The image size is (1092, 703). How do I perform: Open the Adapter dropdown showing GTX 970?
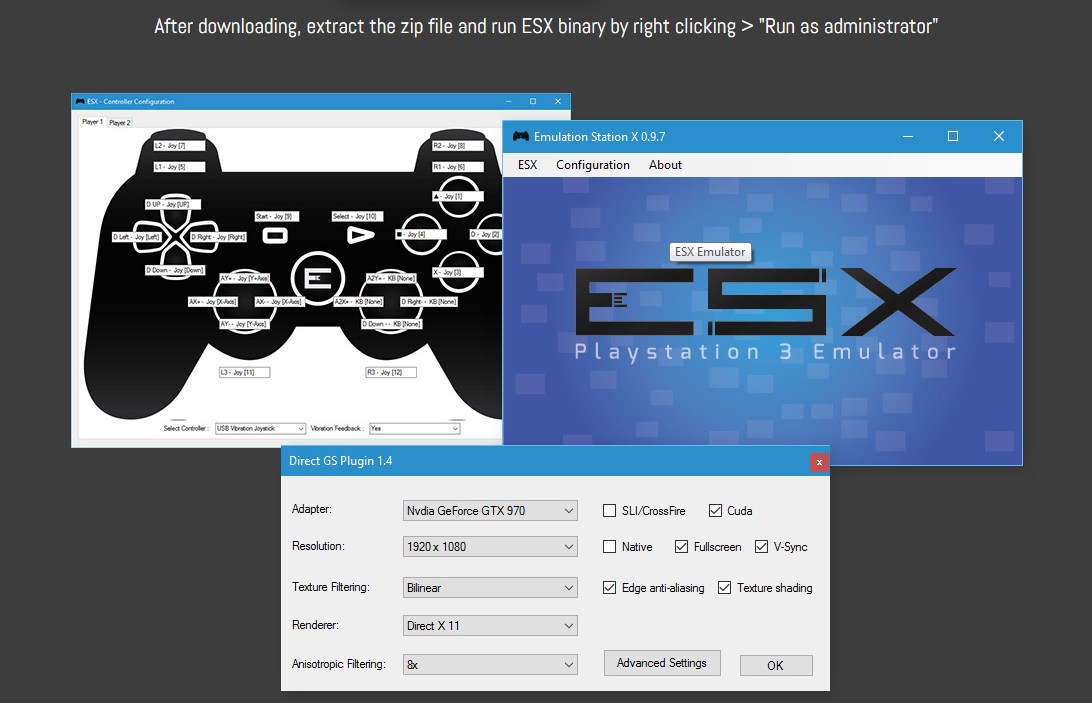click(490, 511)
